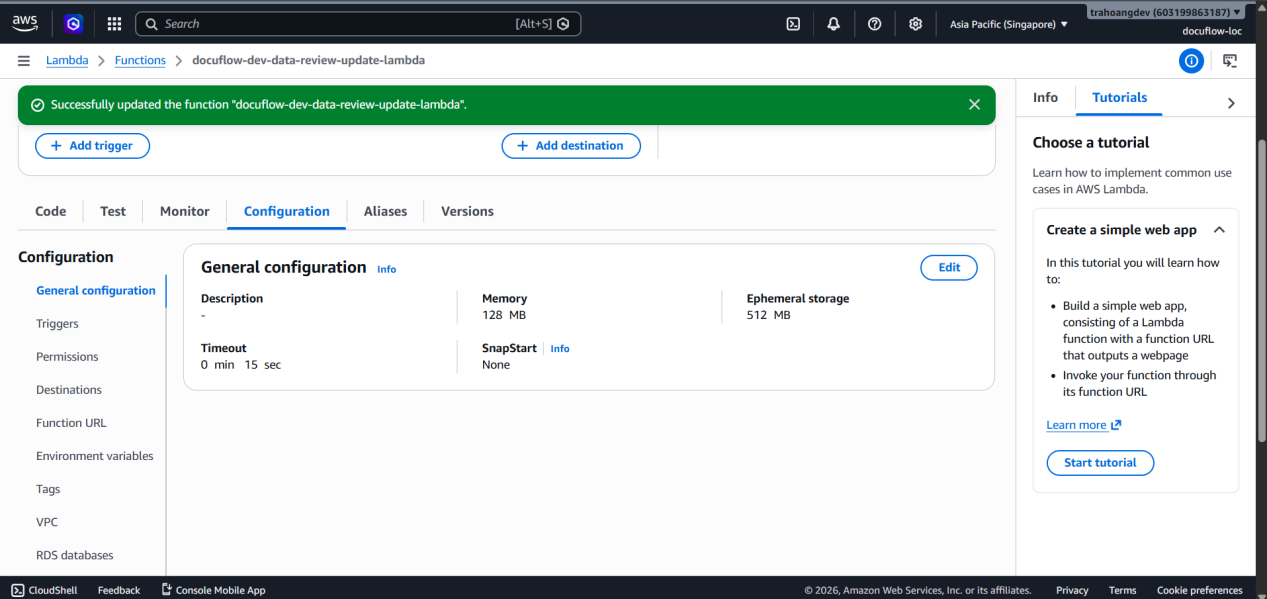Dismiss the green success banner
The image size is (1267, 599).
974,104
